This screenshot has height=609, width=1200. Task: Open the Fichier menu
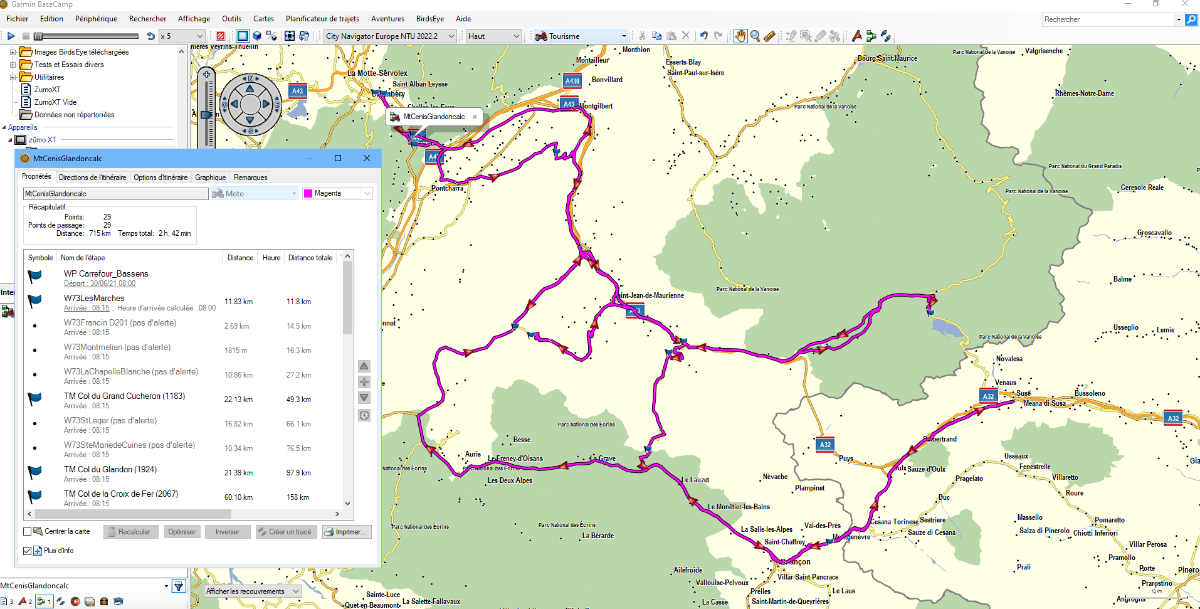17,19
